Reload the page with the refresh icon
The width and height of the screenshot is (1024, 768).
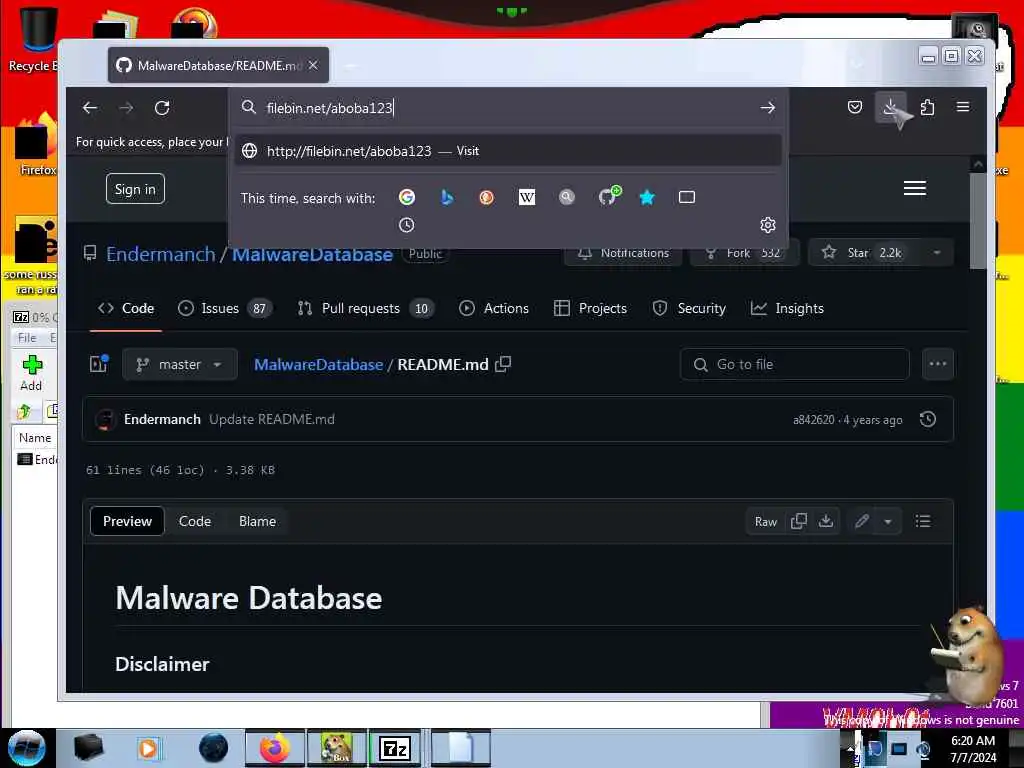pyautogui.click(x=162, y=108)
